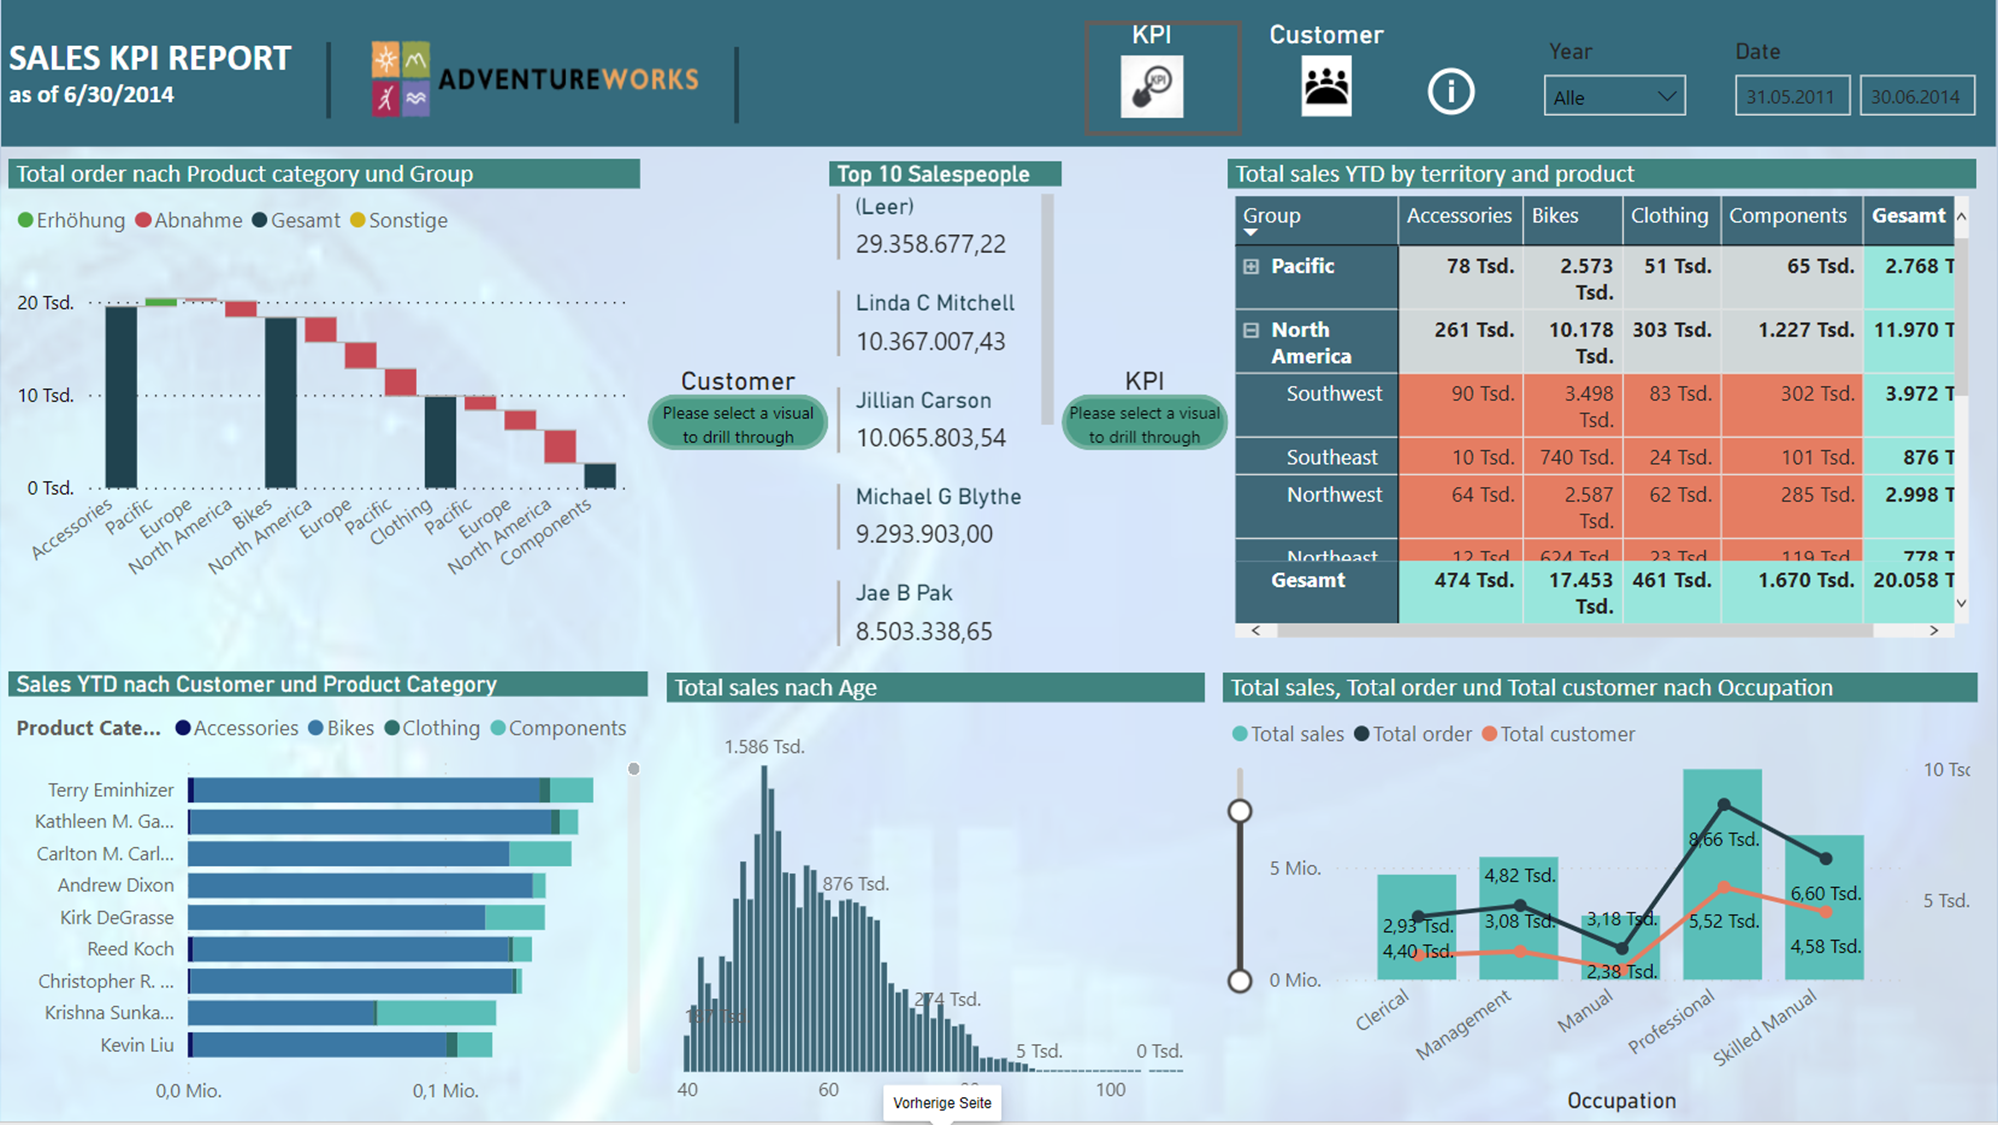Click Pacific Bikes value 2.573 Tsd.
The height and width of the screenshot is (1125, 1998).
tap(1573, 279)
